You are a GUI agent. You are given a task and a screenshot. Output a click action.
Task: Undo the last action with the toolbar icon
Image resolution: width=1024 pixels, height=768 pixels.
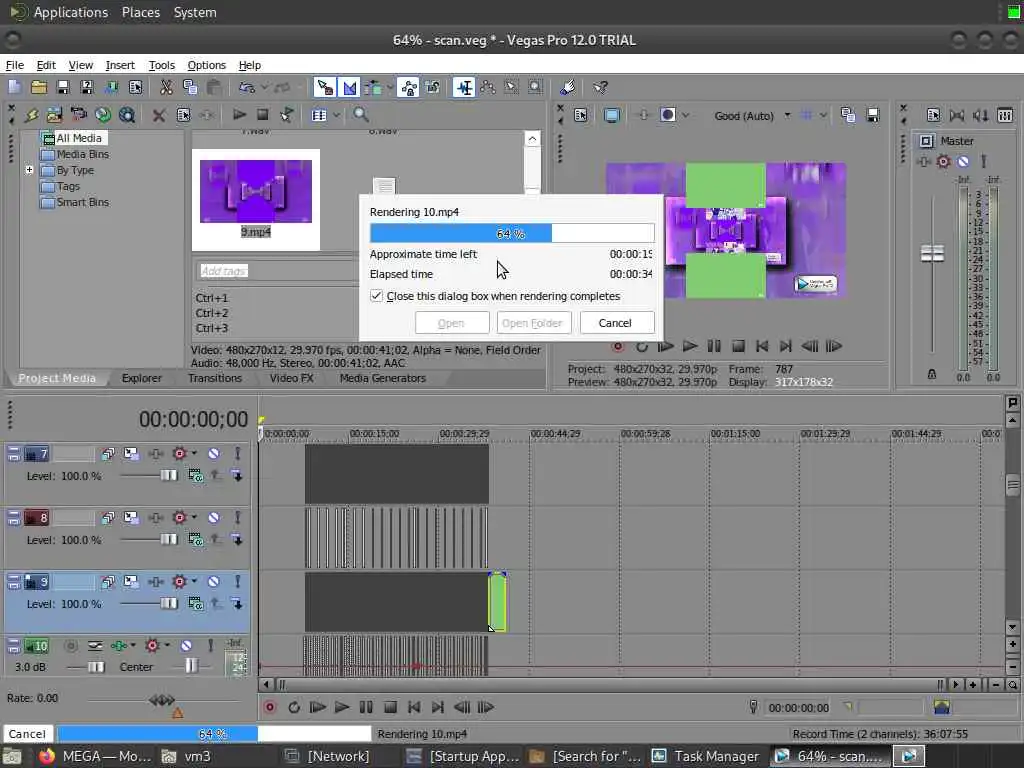(x=246, y=87)
